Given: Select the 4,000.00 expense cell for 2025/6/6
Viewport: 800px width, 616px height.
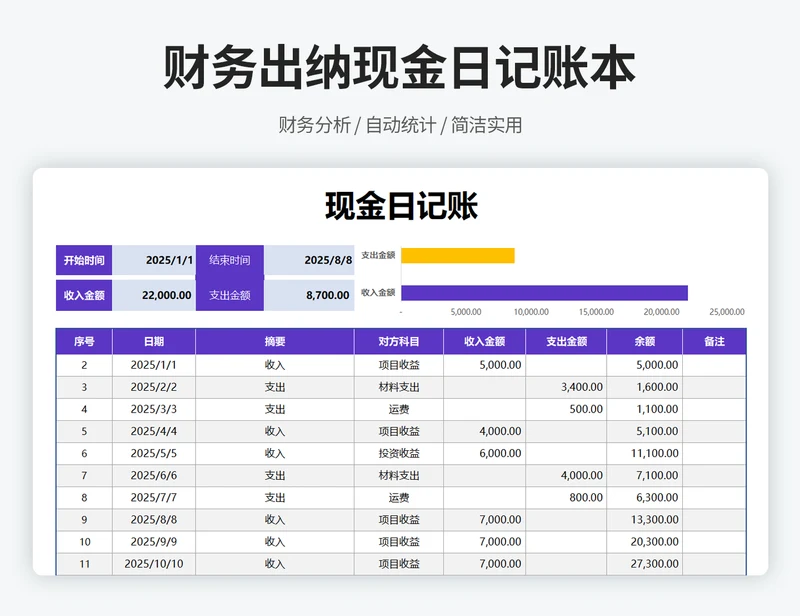Looking at the screenshot, I should [x=566, y=476].
